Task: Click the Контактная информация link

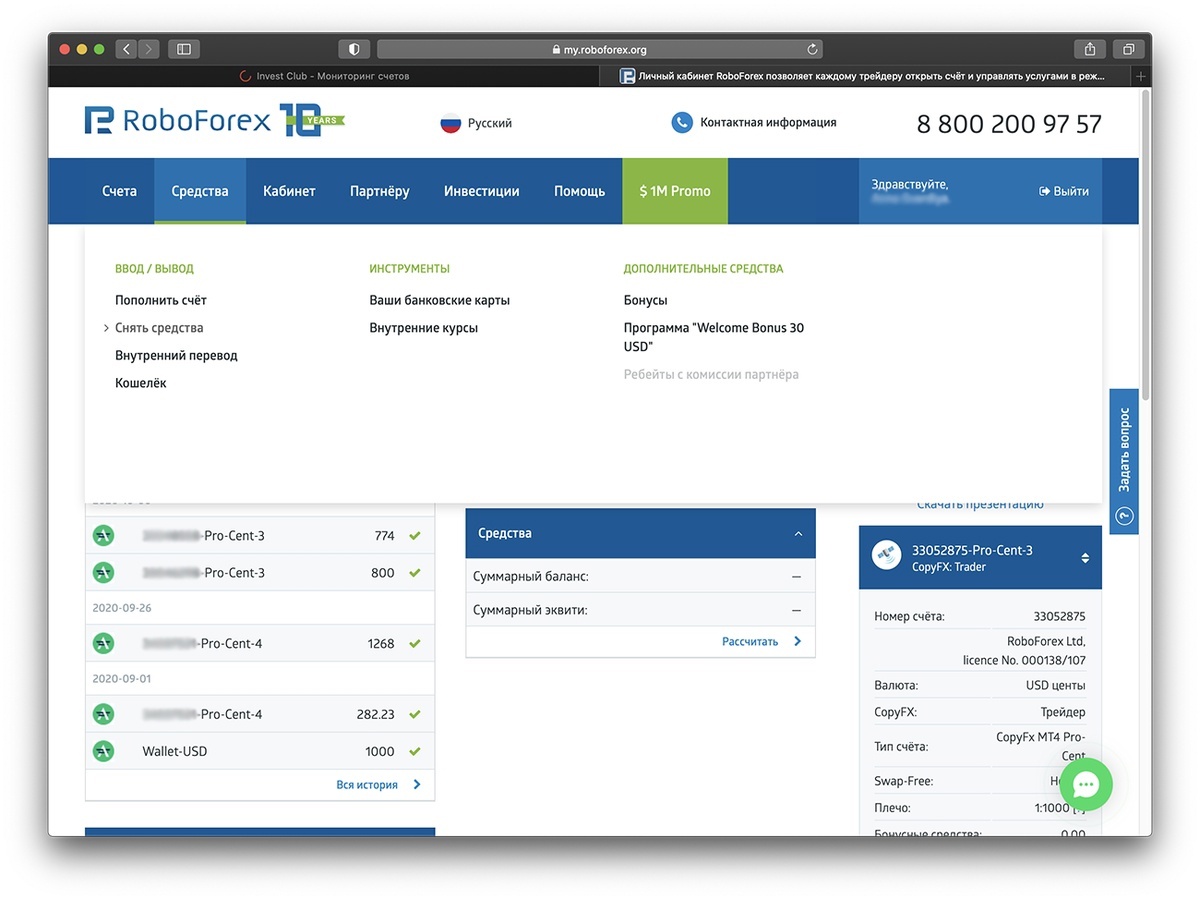Action: pos(768,123)
